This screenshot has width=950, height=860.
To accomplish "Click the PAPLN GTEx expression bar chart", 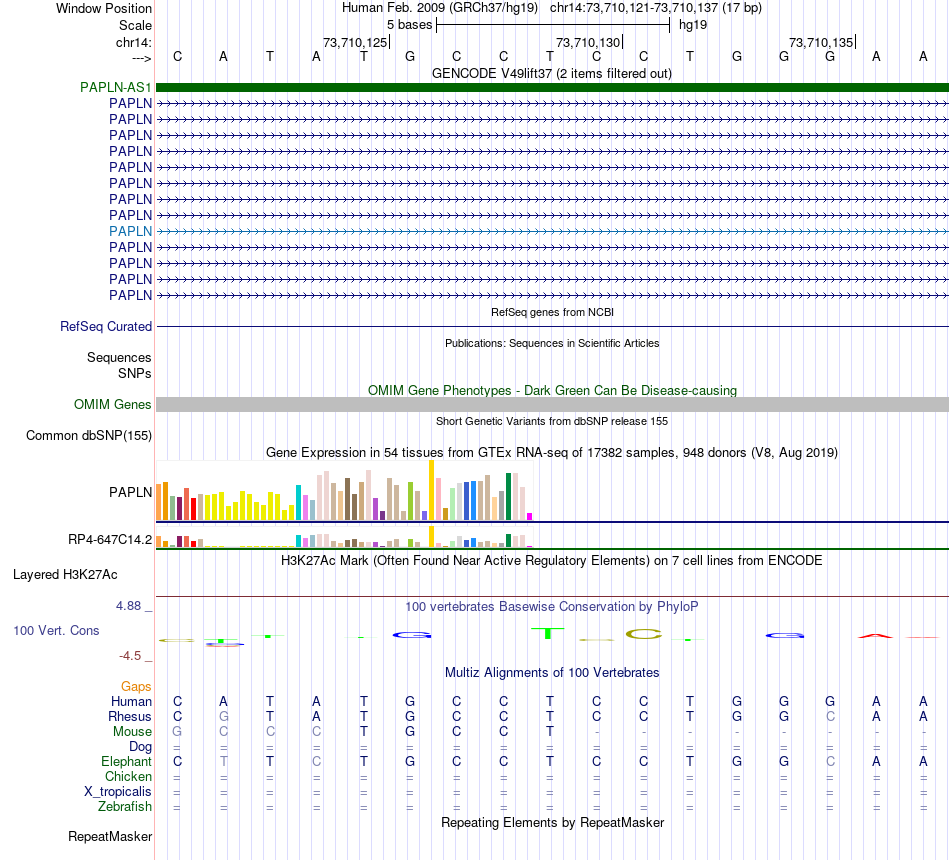I will coord(344,490).
